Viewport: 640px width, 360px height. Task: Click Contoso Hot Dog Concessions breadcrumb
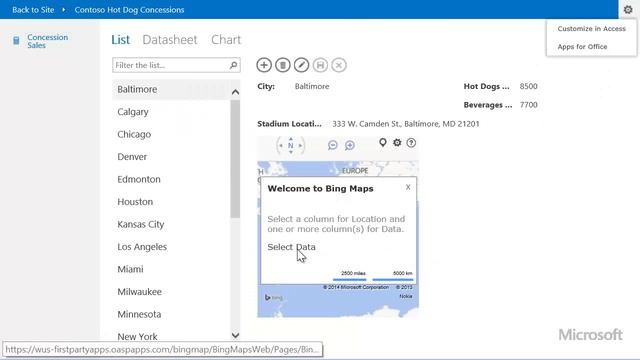tap(129, 10)
